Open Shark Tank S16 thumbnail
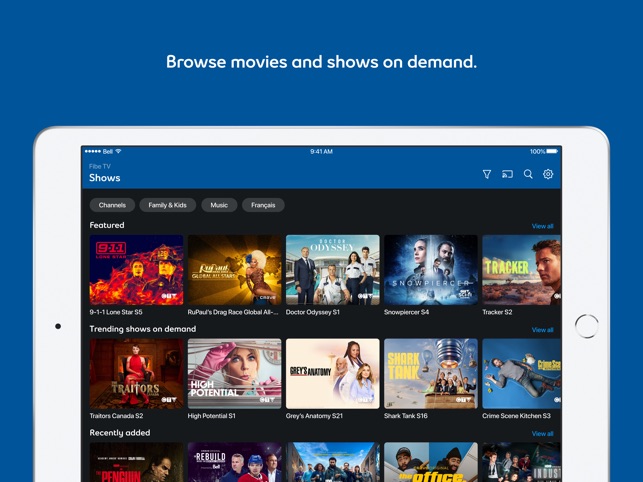 coord(431,374)
